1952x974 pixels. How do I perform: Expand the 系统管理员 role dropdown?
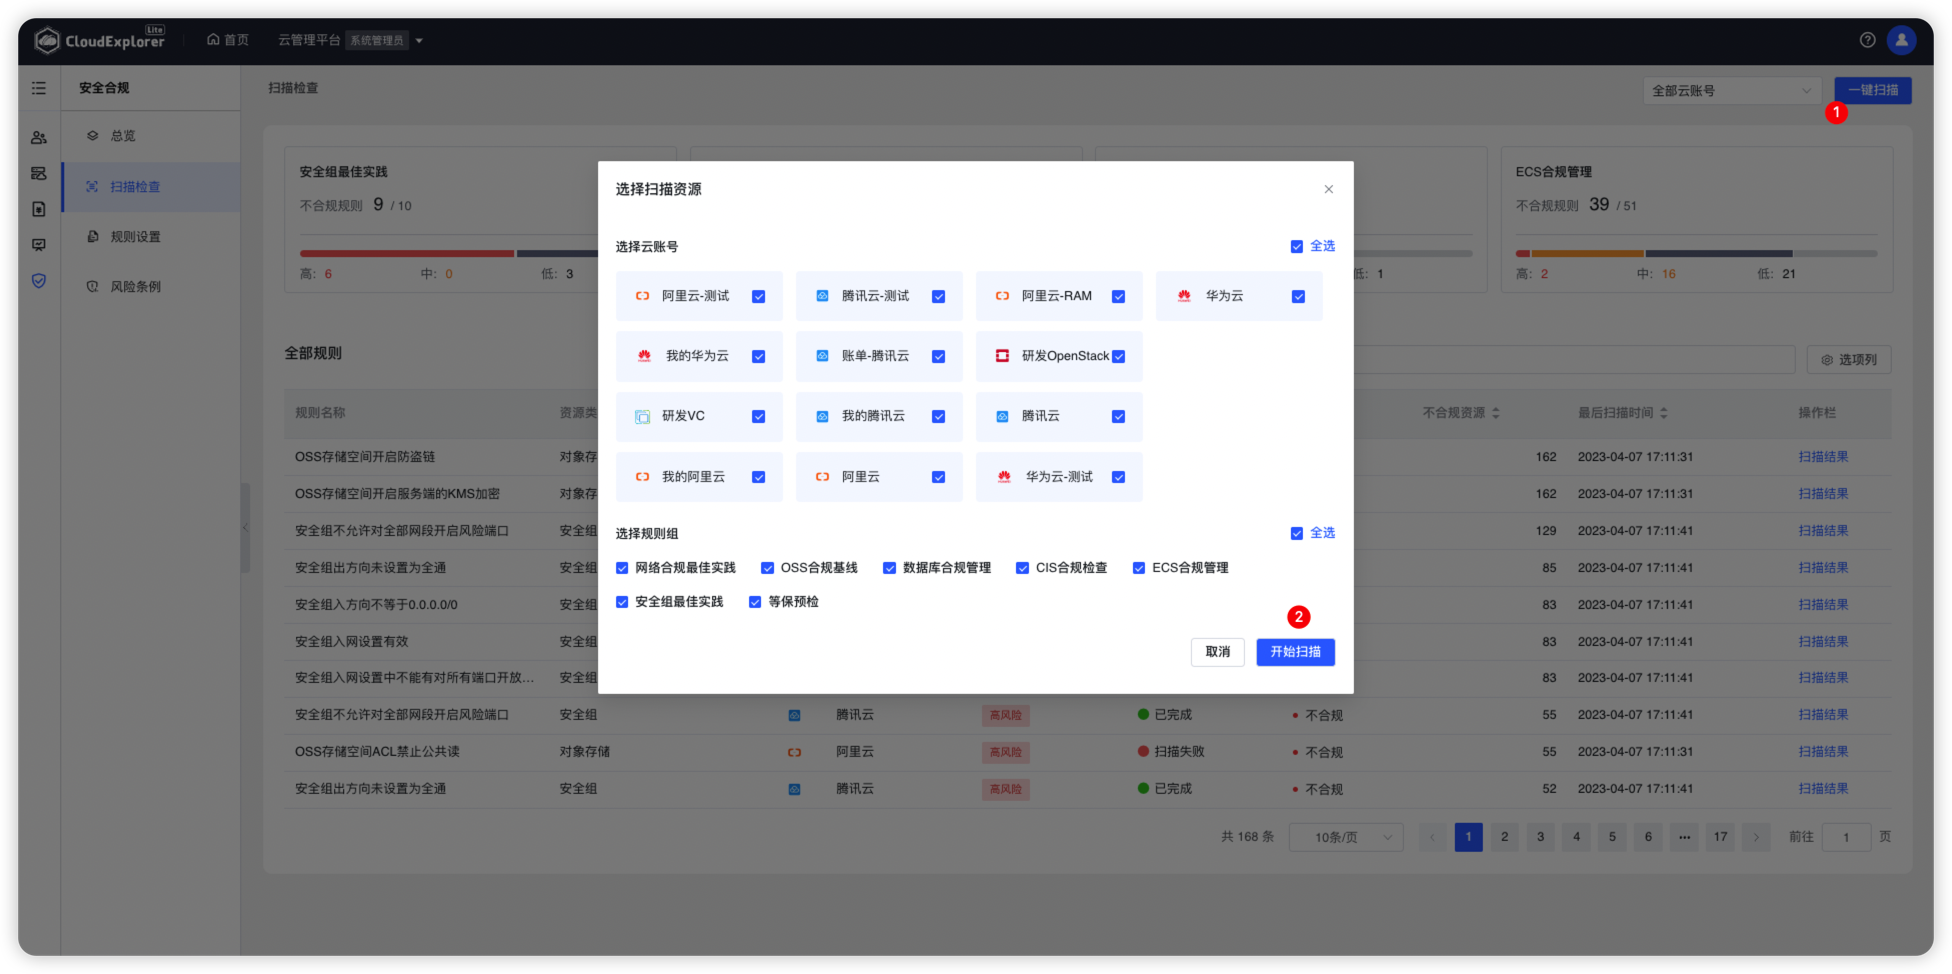(420, 40)
